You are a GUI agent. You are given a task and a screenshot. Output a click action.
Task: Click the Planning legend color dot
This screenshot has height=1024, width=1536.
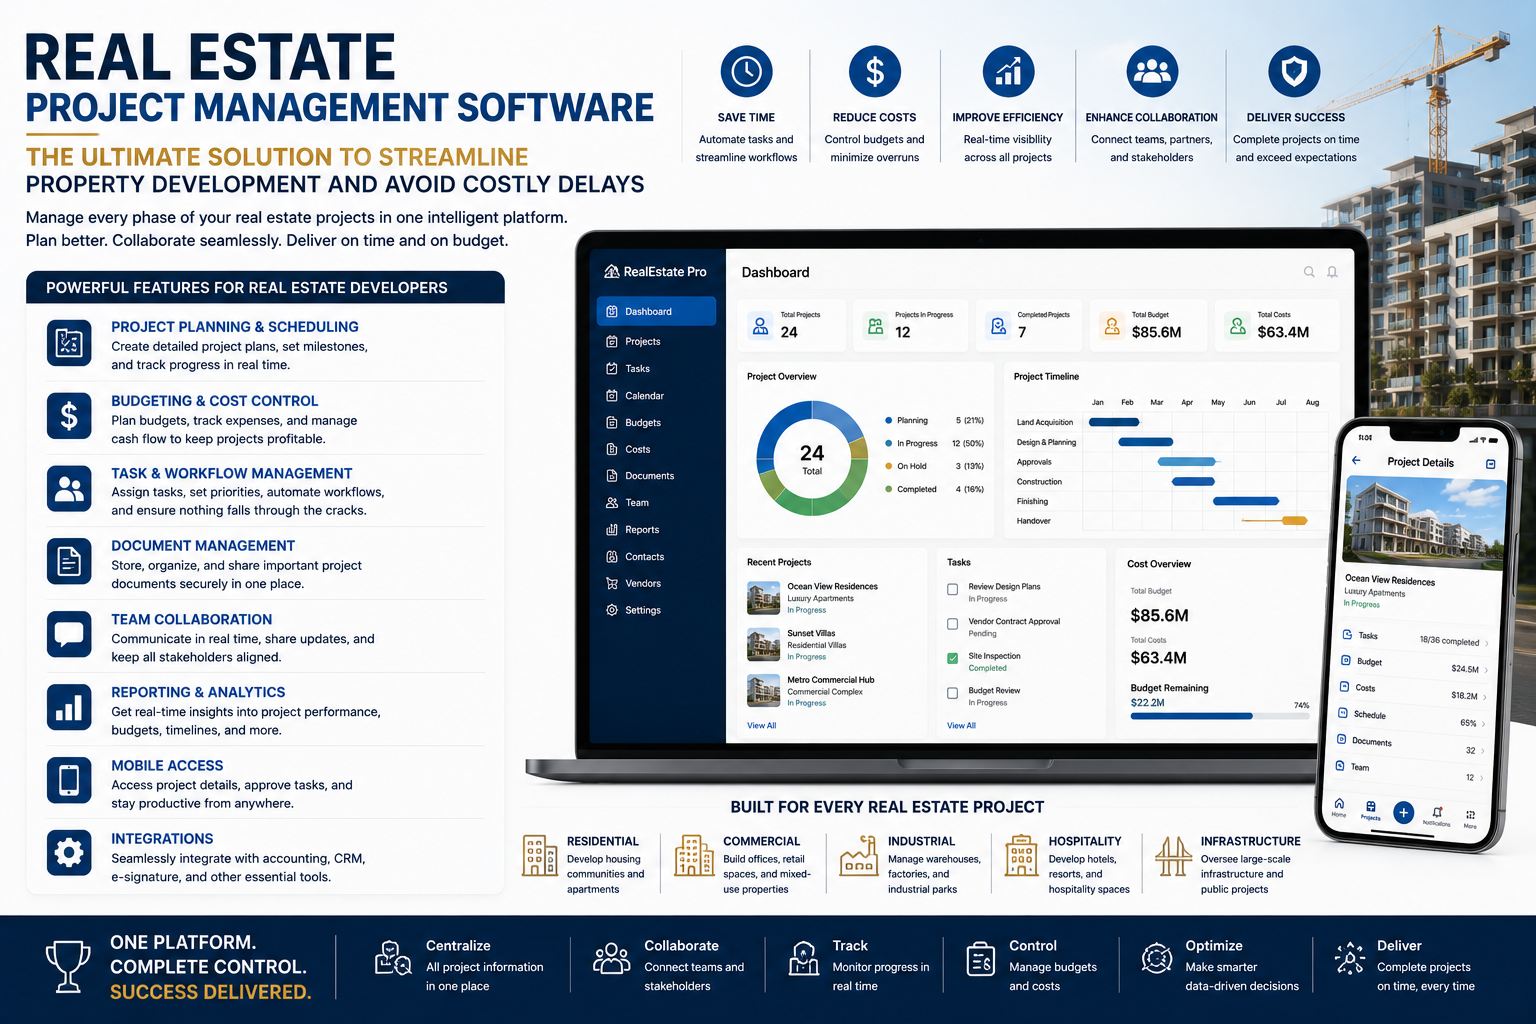[889, 421]
